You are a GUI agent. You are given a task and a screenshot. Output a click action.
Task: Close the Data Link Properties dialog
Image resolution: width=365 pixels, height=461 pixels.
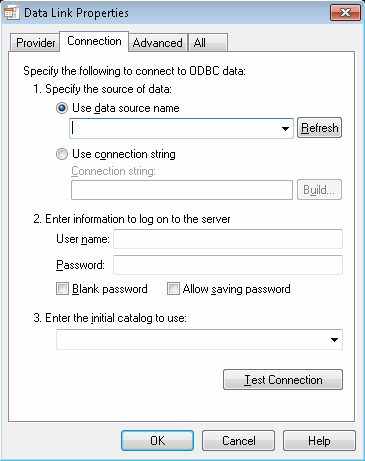tap(345, 13)
